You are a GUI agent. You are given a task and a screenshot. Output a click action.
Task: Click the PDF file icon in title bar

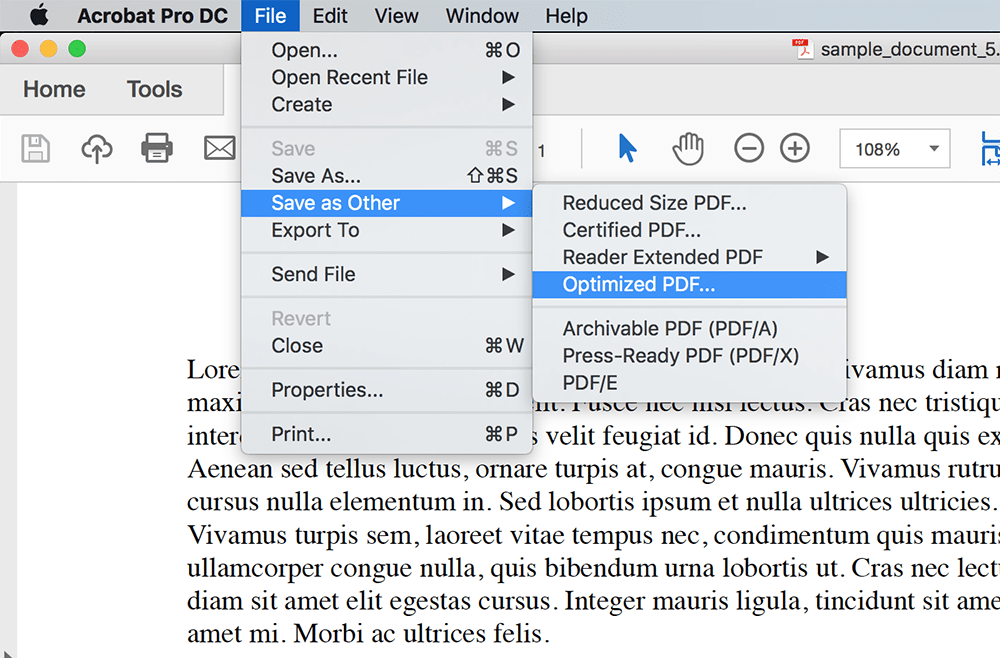tap(802, 49)
